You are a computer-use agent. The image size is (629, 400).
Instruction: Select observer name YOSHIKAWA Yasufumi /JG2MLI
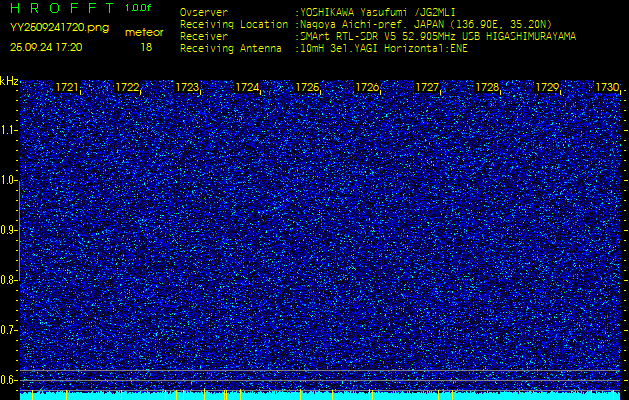pos(378,12)
